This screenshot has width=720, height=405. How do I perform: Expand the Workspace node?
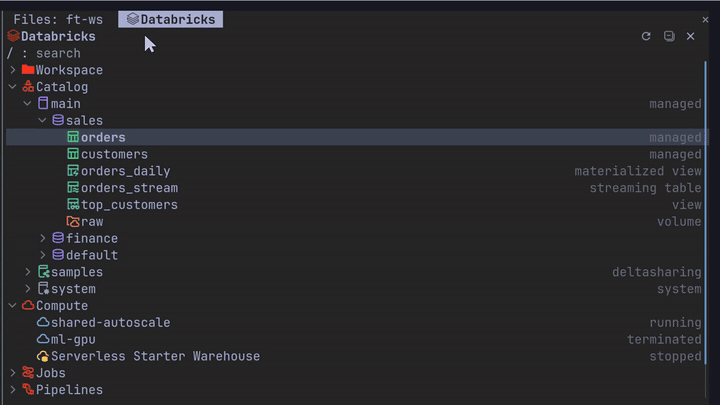[13, 70]
